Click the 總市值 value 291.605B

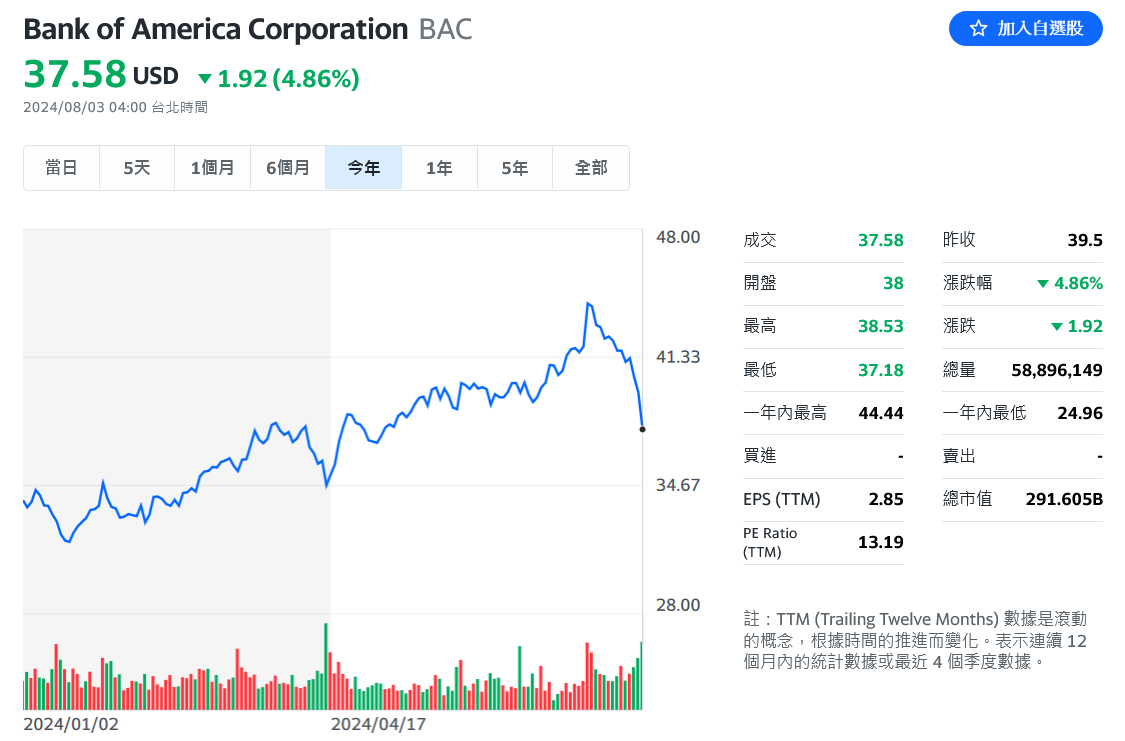[x=1064, y=499]
